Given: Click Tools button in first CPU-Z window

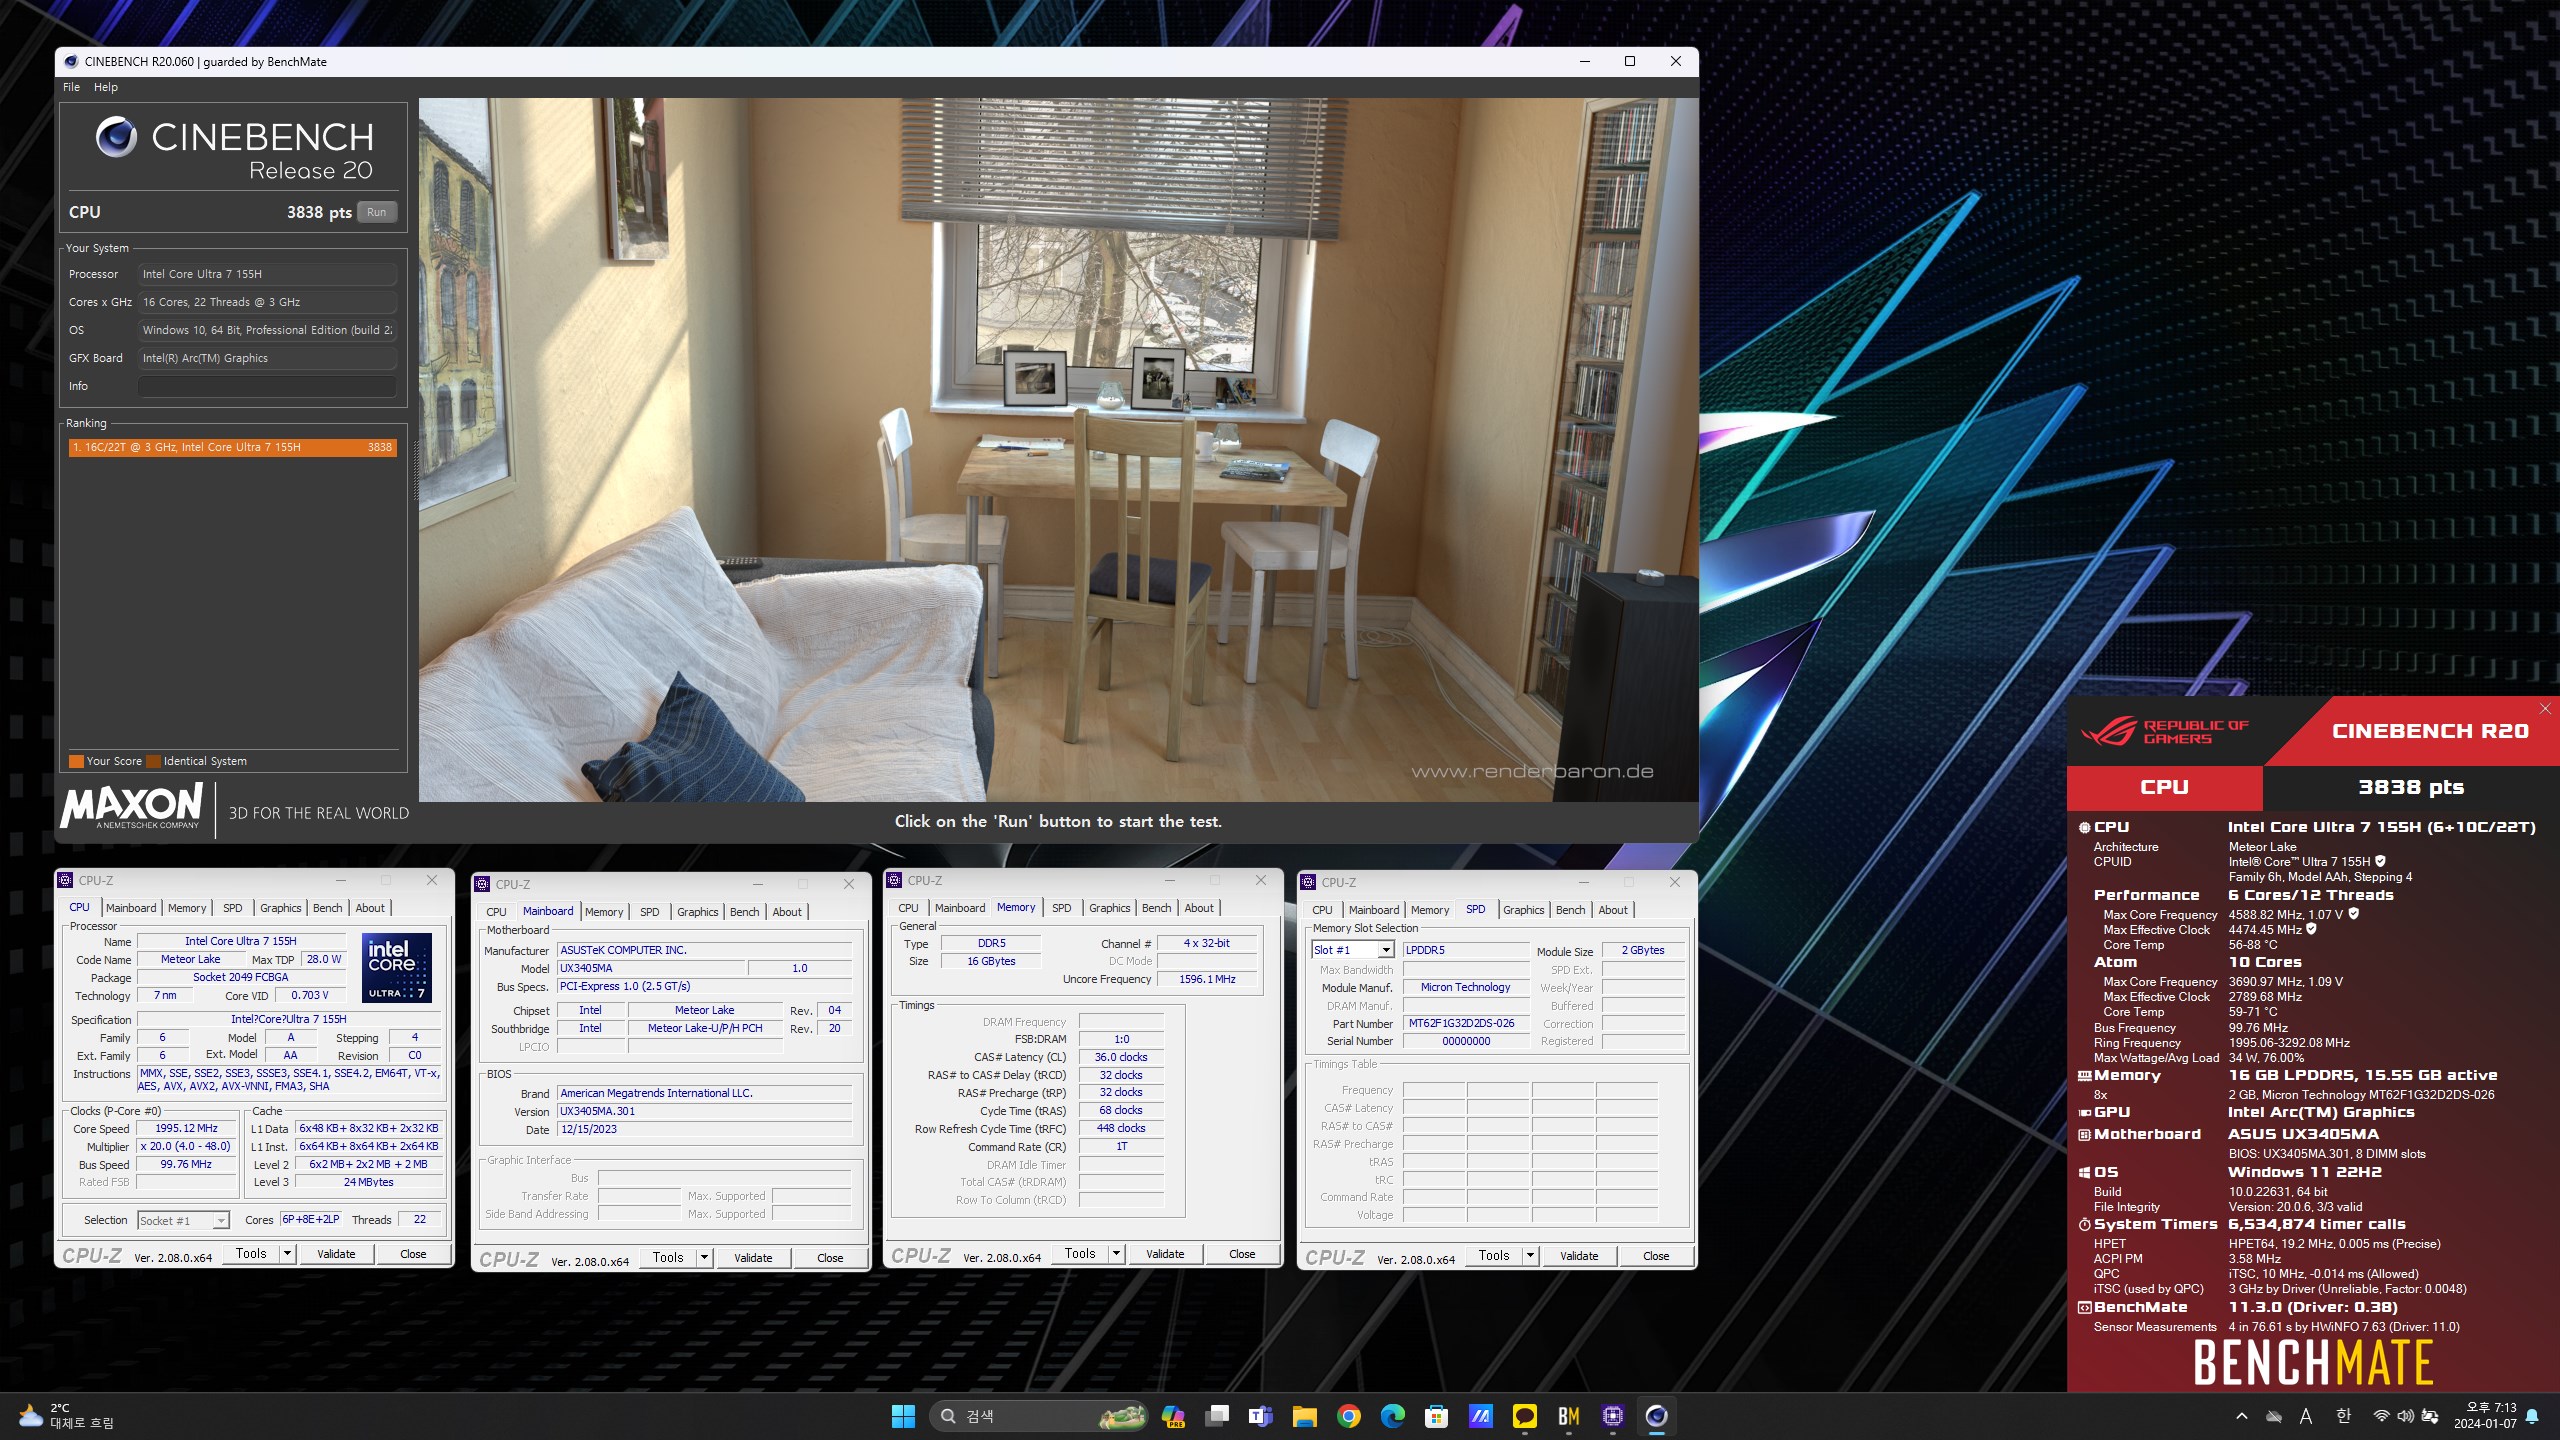Looking at the screenshot, I should click(251, 1253).
